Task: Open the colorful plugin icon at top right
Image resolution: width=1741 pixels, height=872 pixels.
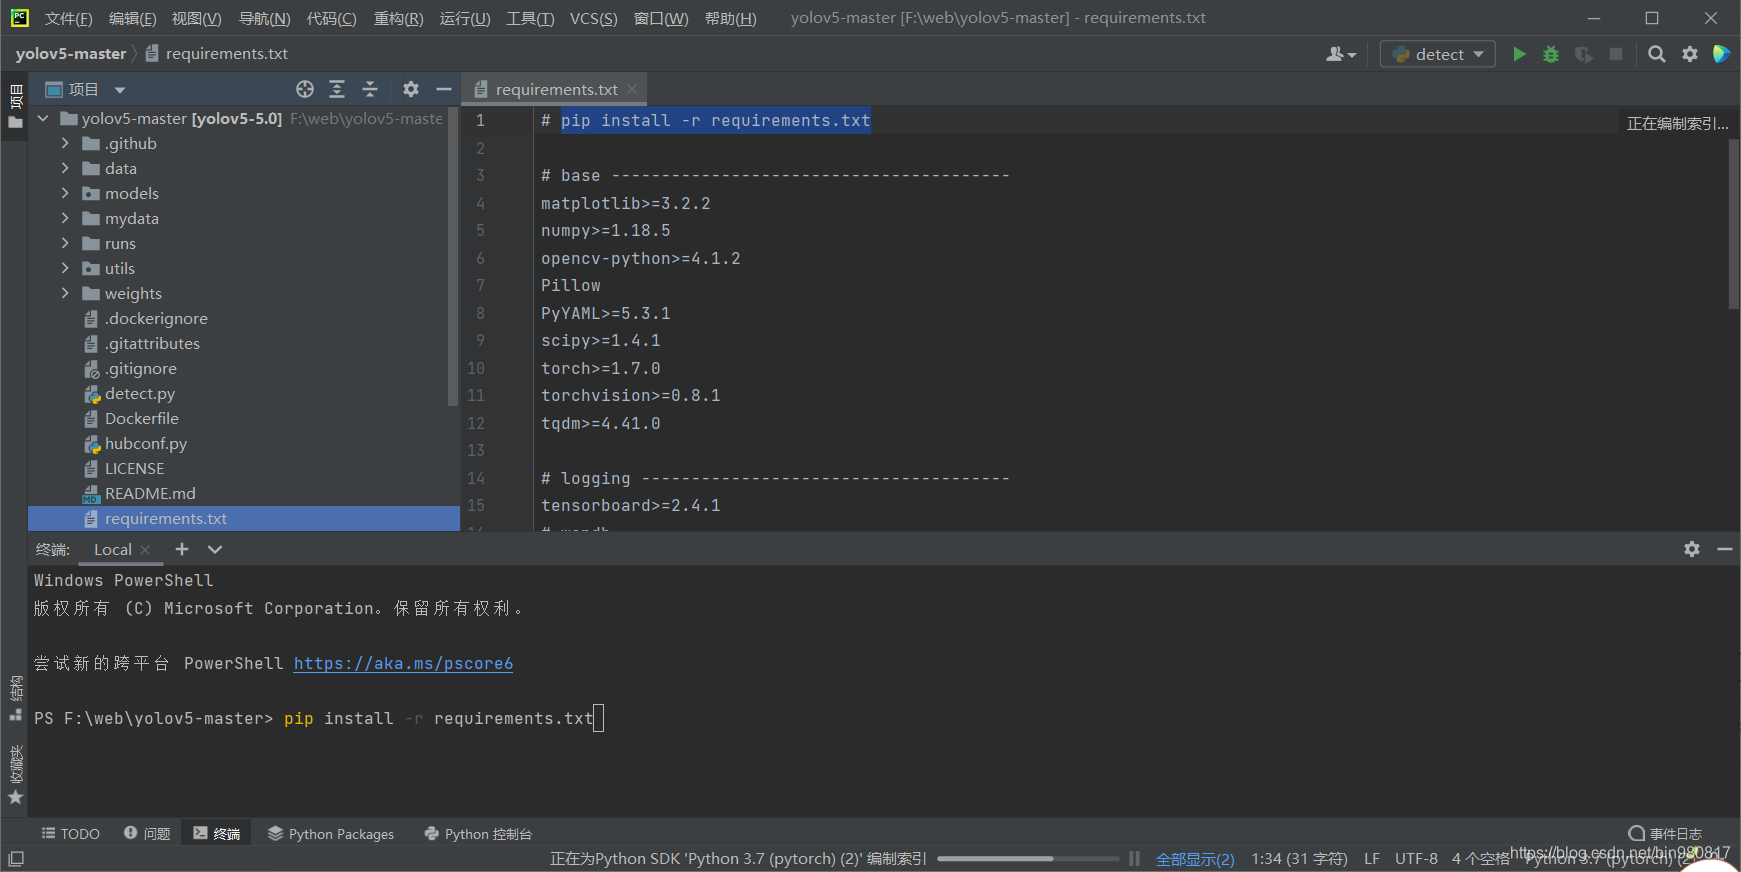Action: coord(1721,54)
